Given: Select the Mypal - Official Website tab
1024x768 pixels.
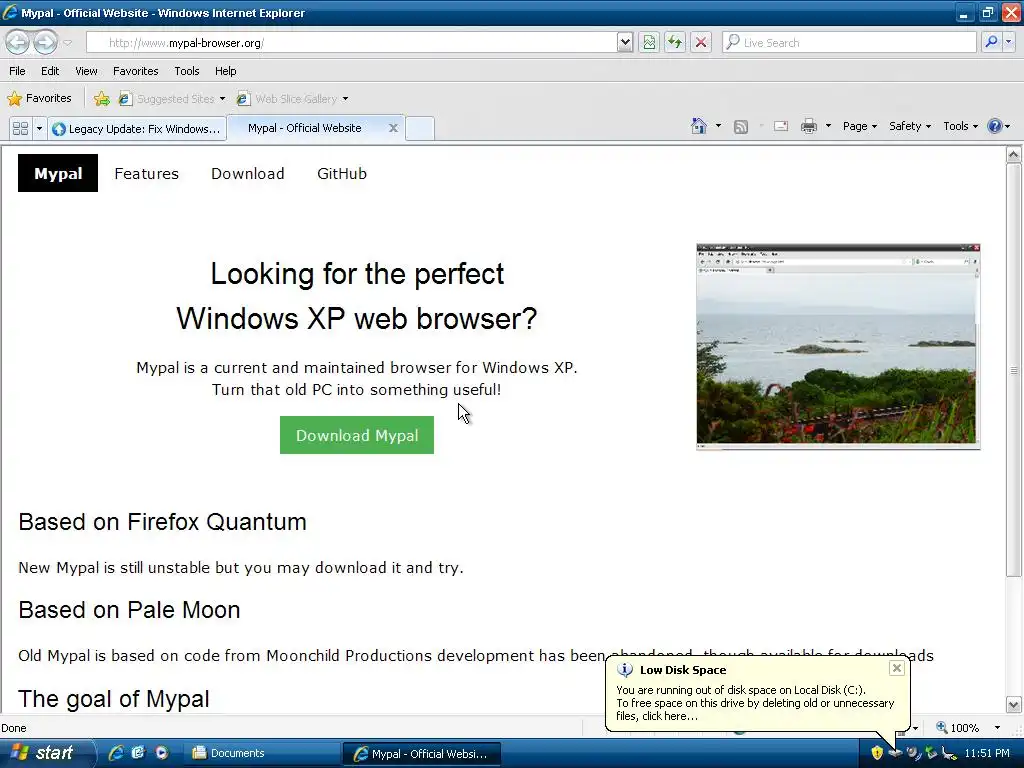Looking at the screenshot, I should tap(304, 128).
